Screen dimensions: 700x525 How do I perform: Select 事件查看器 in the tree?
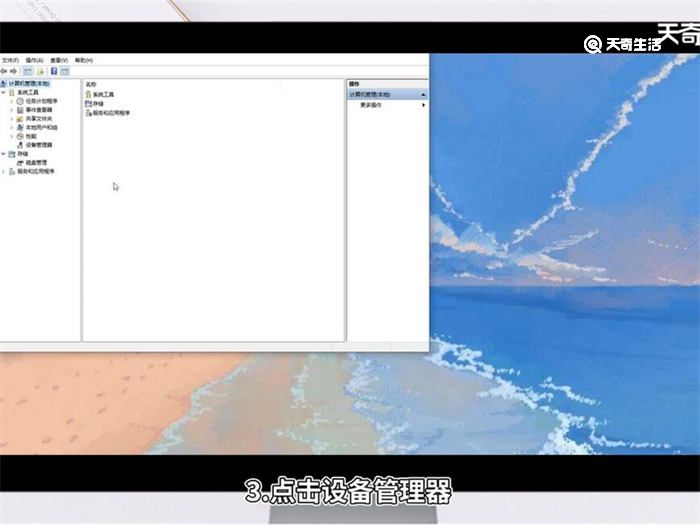[x=39, y=110]
